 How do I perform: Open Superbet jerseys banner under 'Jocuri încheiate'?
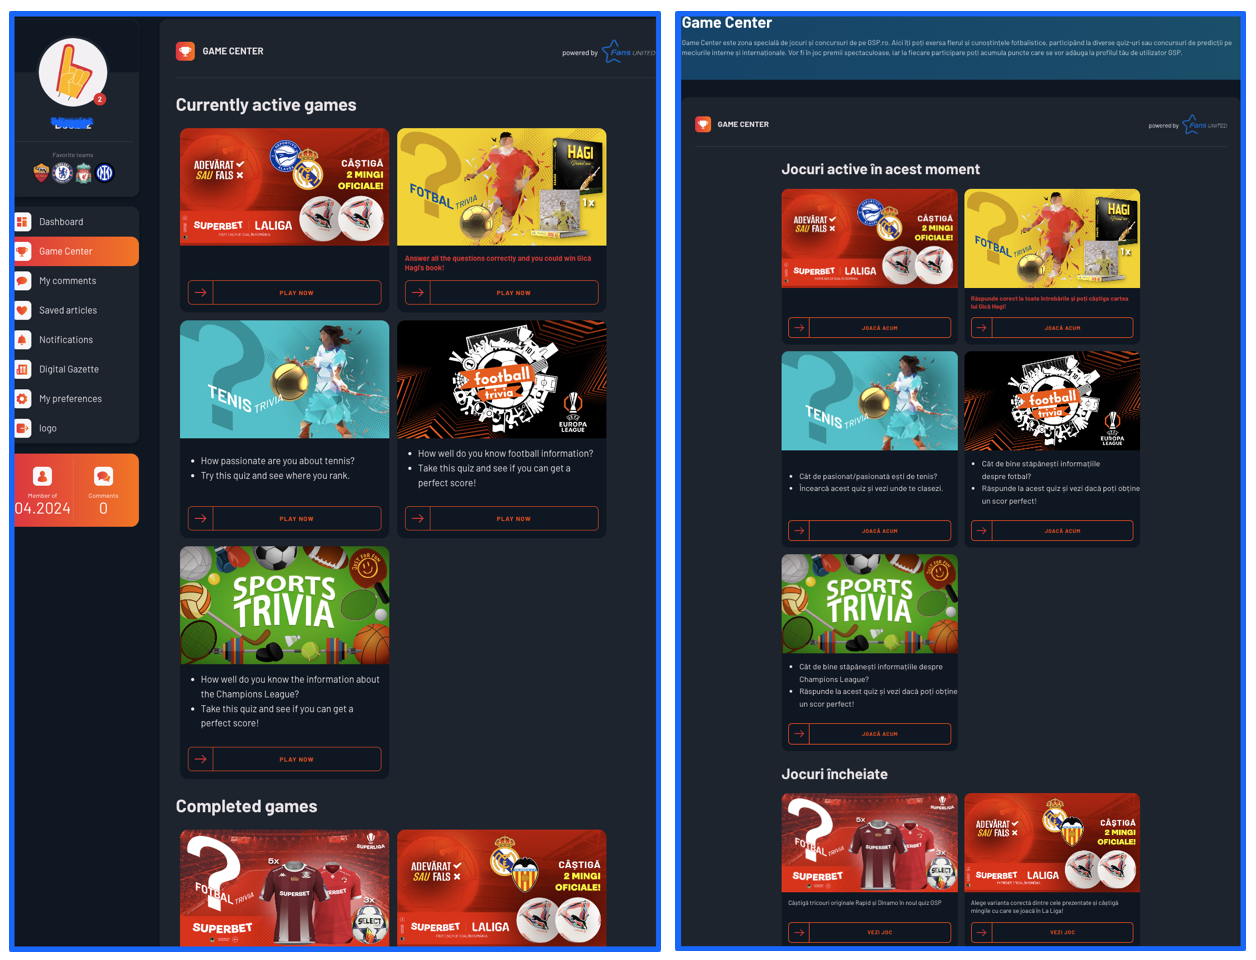(870, 842)
